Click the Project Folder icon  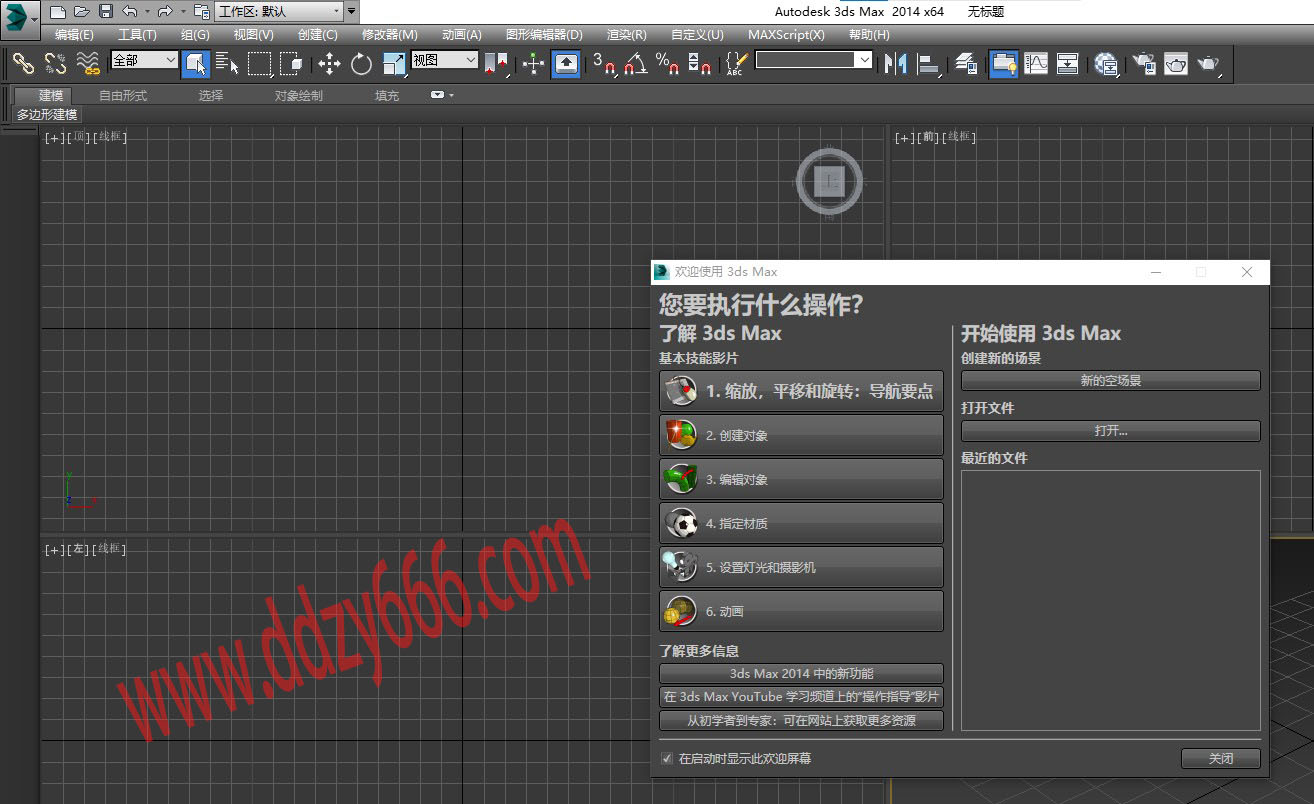coord(201,12)
